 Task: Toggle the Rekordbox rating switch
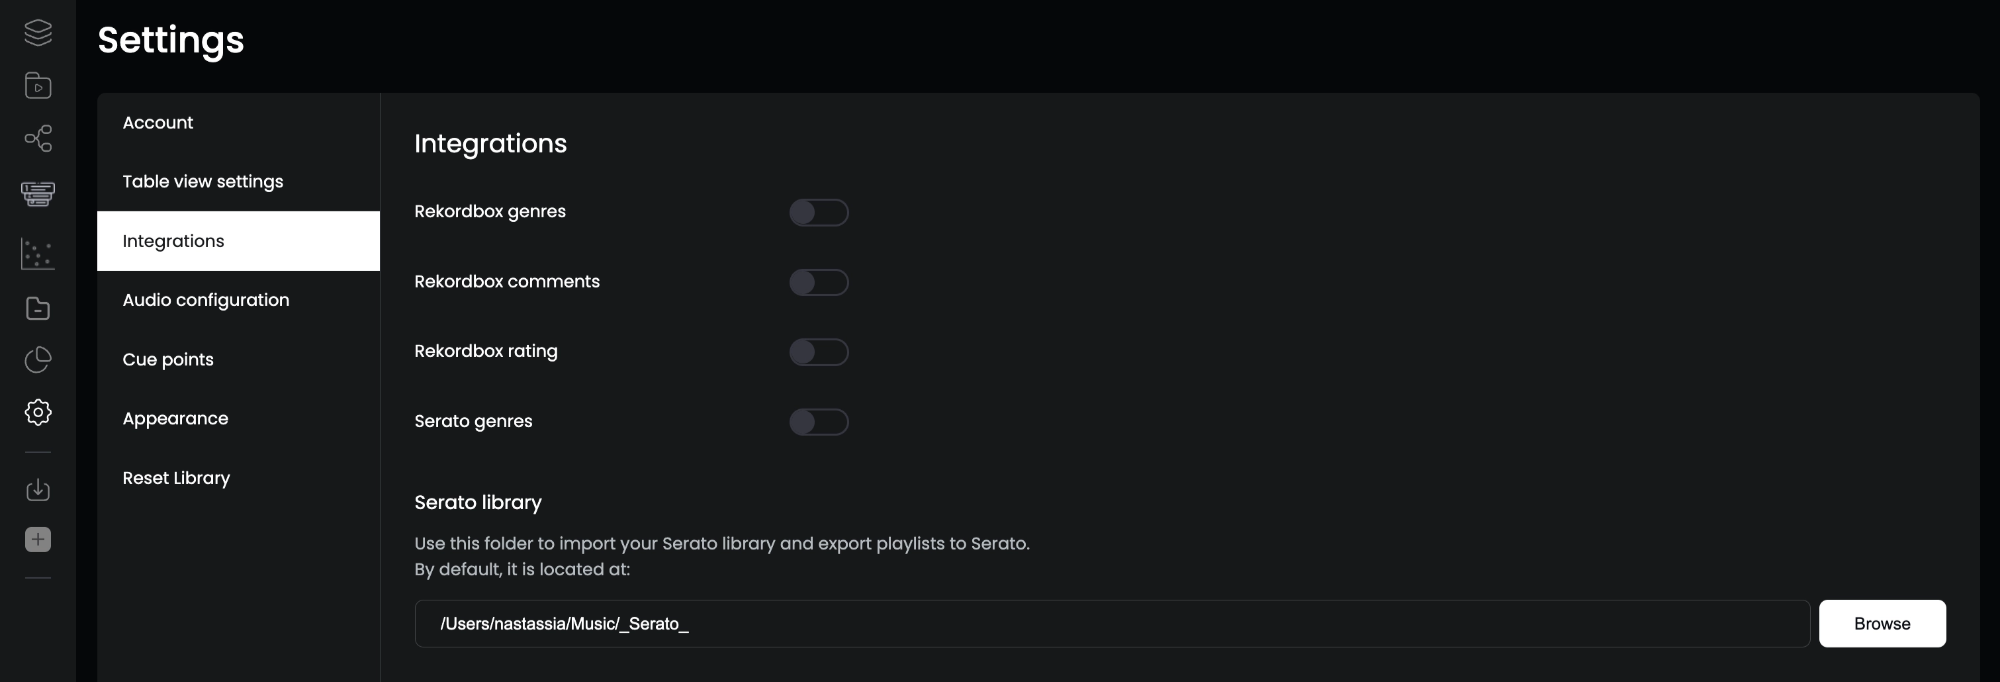(x=819, y=352)
